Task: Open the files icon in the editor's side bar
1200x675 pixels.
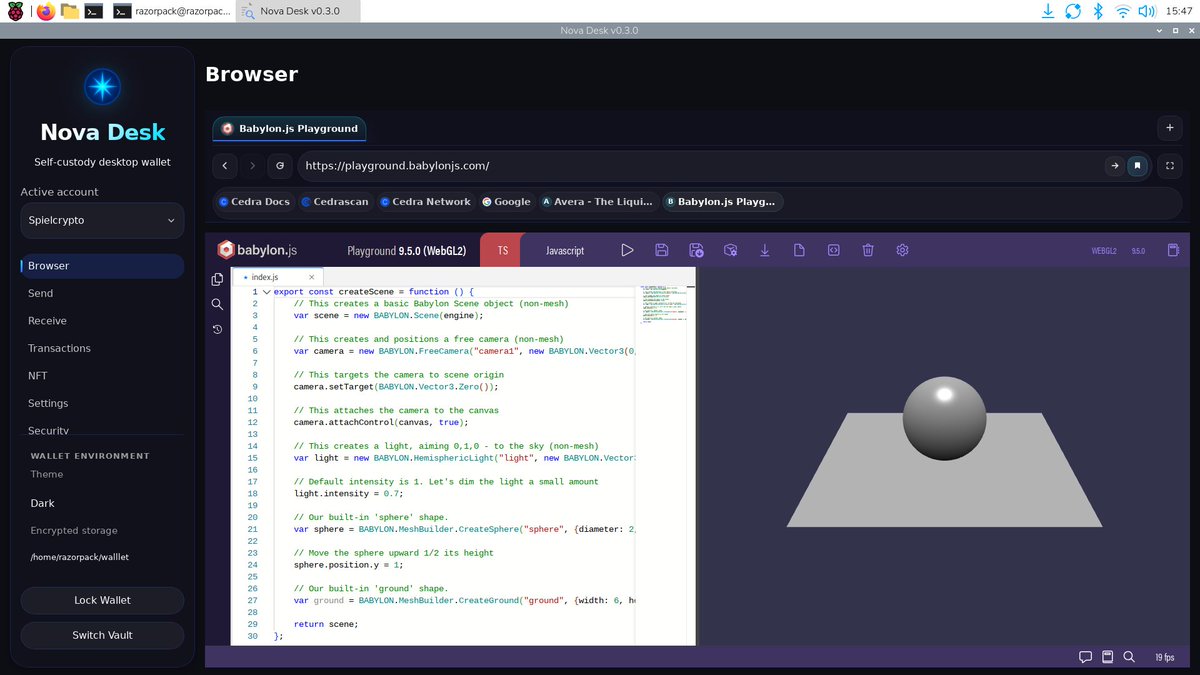Action: (x=217, y=279)
